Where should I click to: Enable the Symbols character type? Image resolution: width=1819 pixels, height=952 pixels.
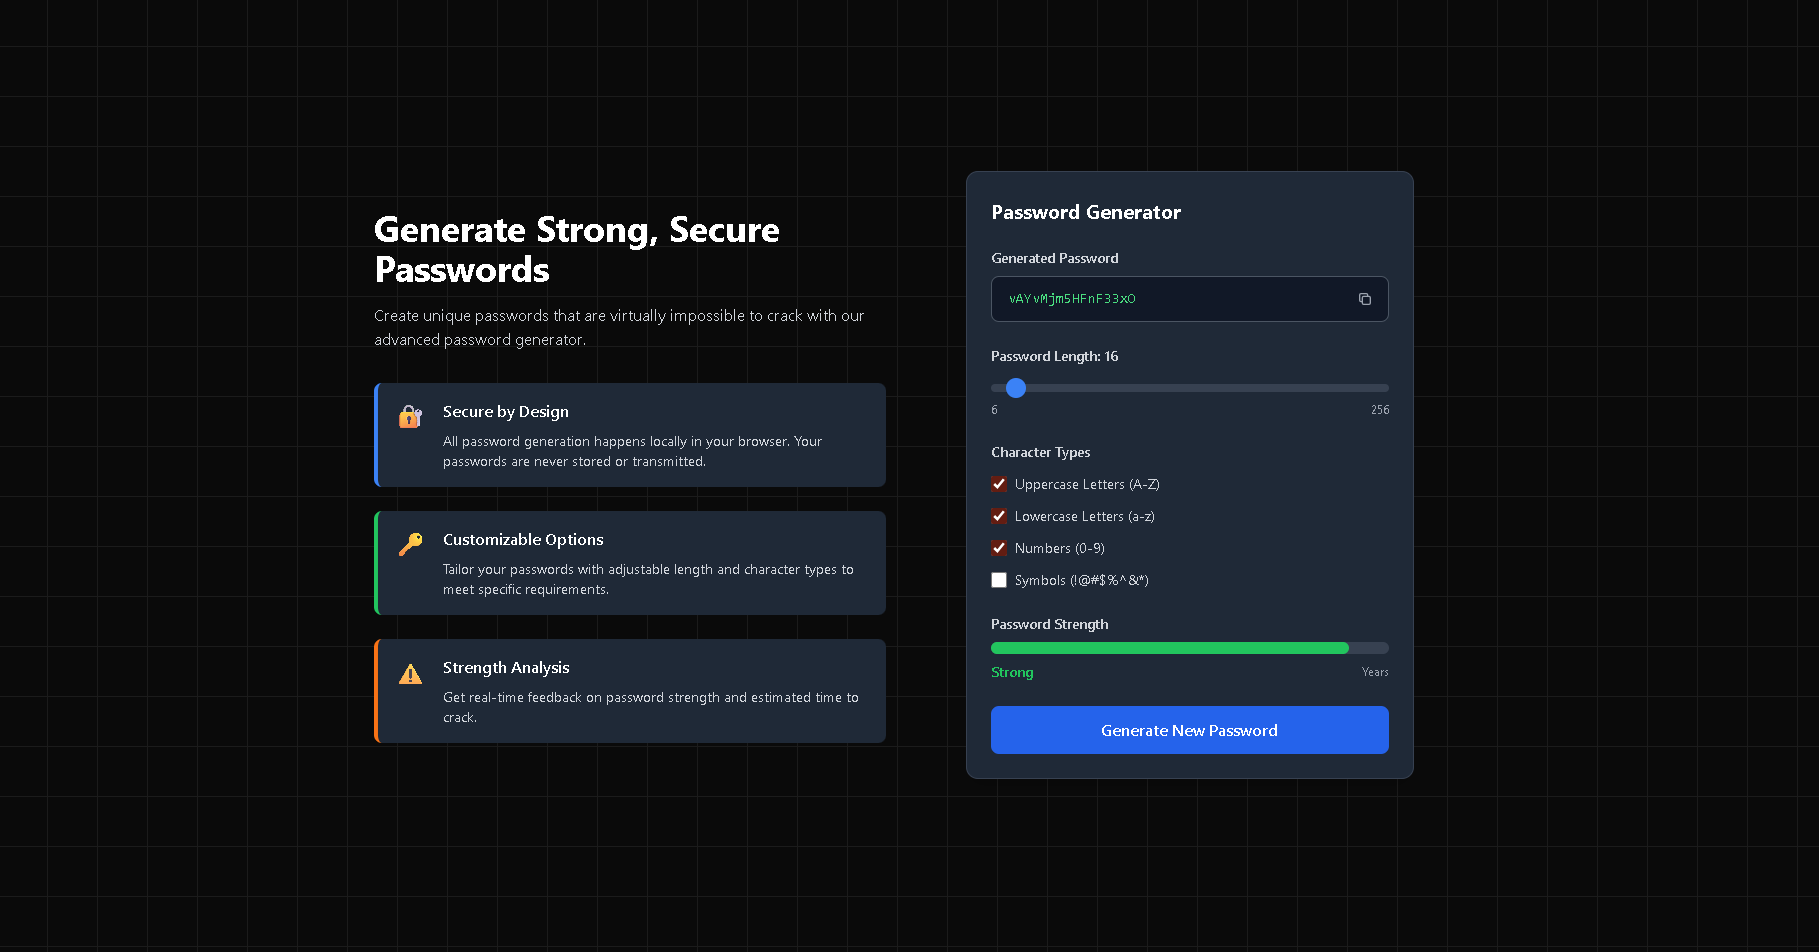pos(999,580)
